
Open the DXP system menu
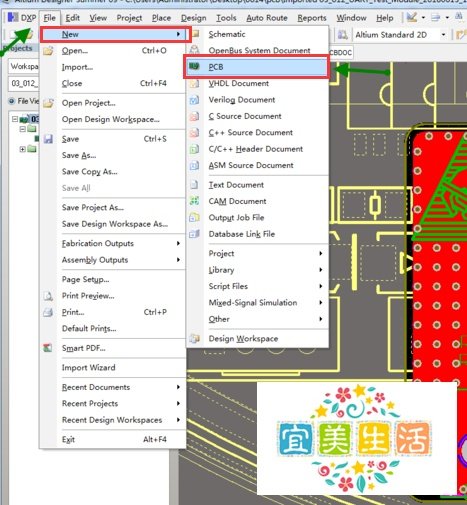coord(22,18)
